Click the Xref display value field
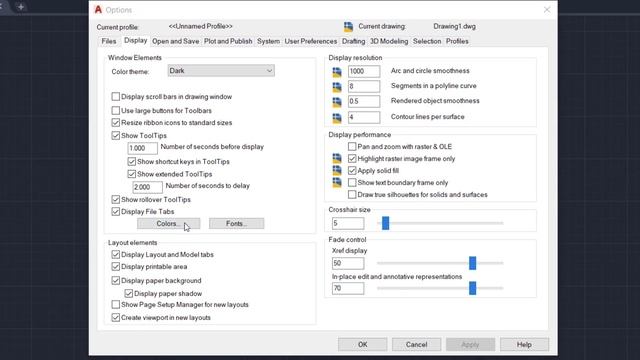 (348, 263)
